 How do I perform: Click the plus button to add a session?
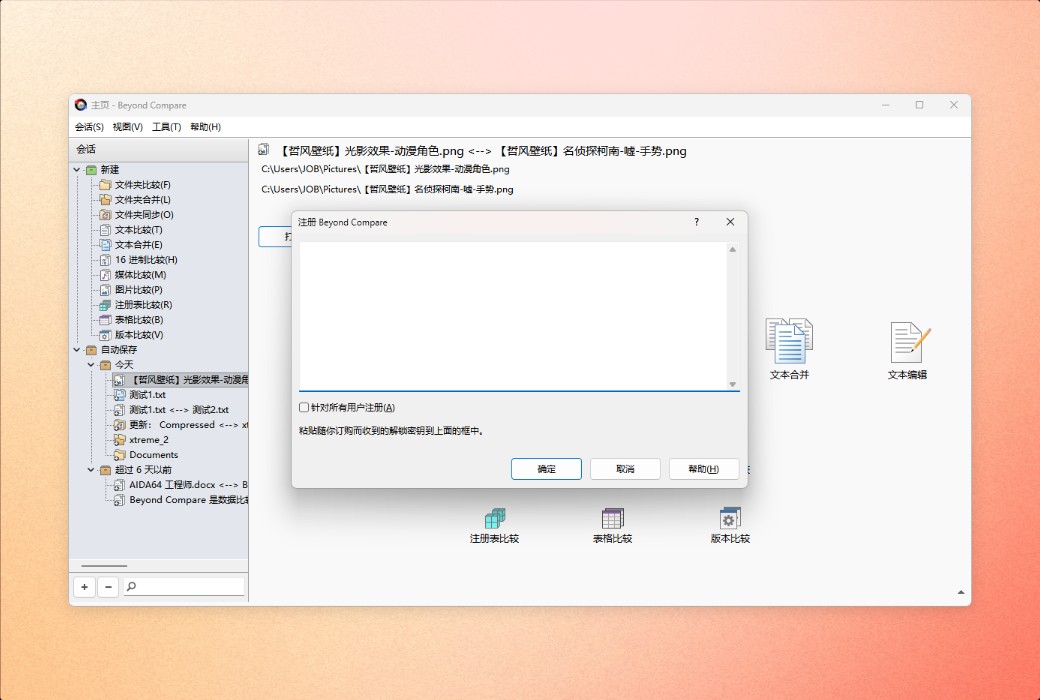tap(84, 587)
